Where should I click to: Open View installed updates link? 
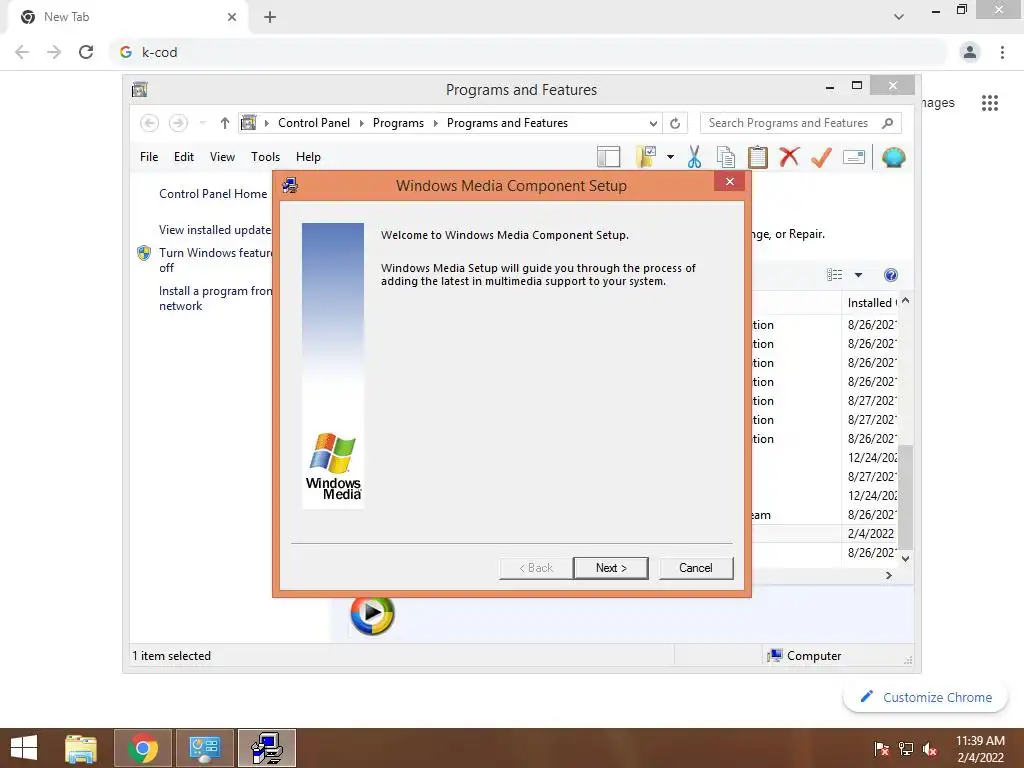click(x=215, y=230)
